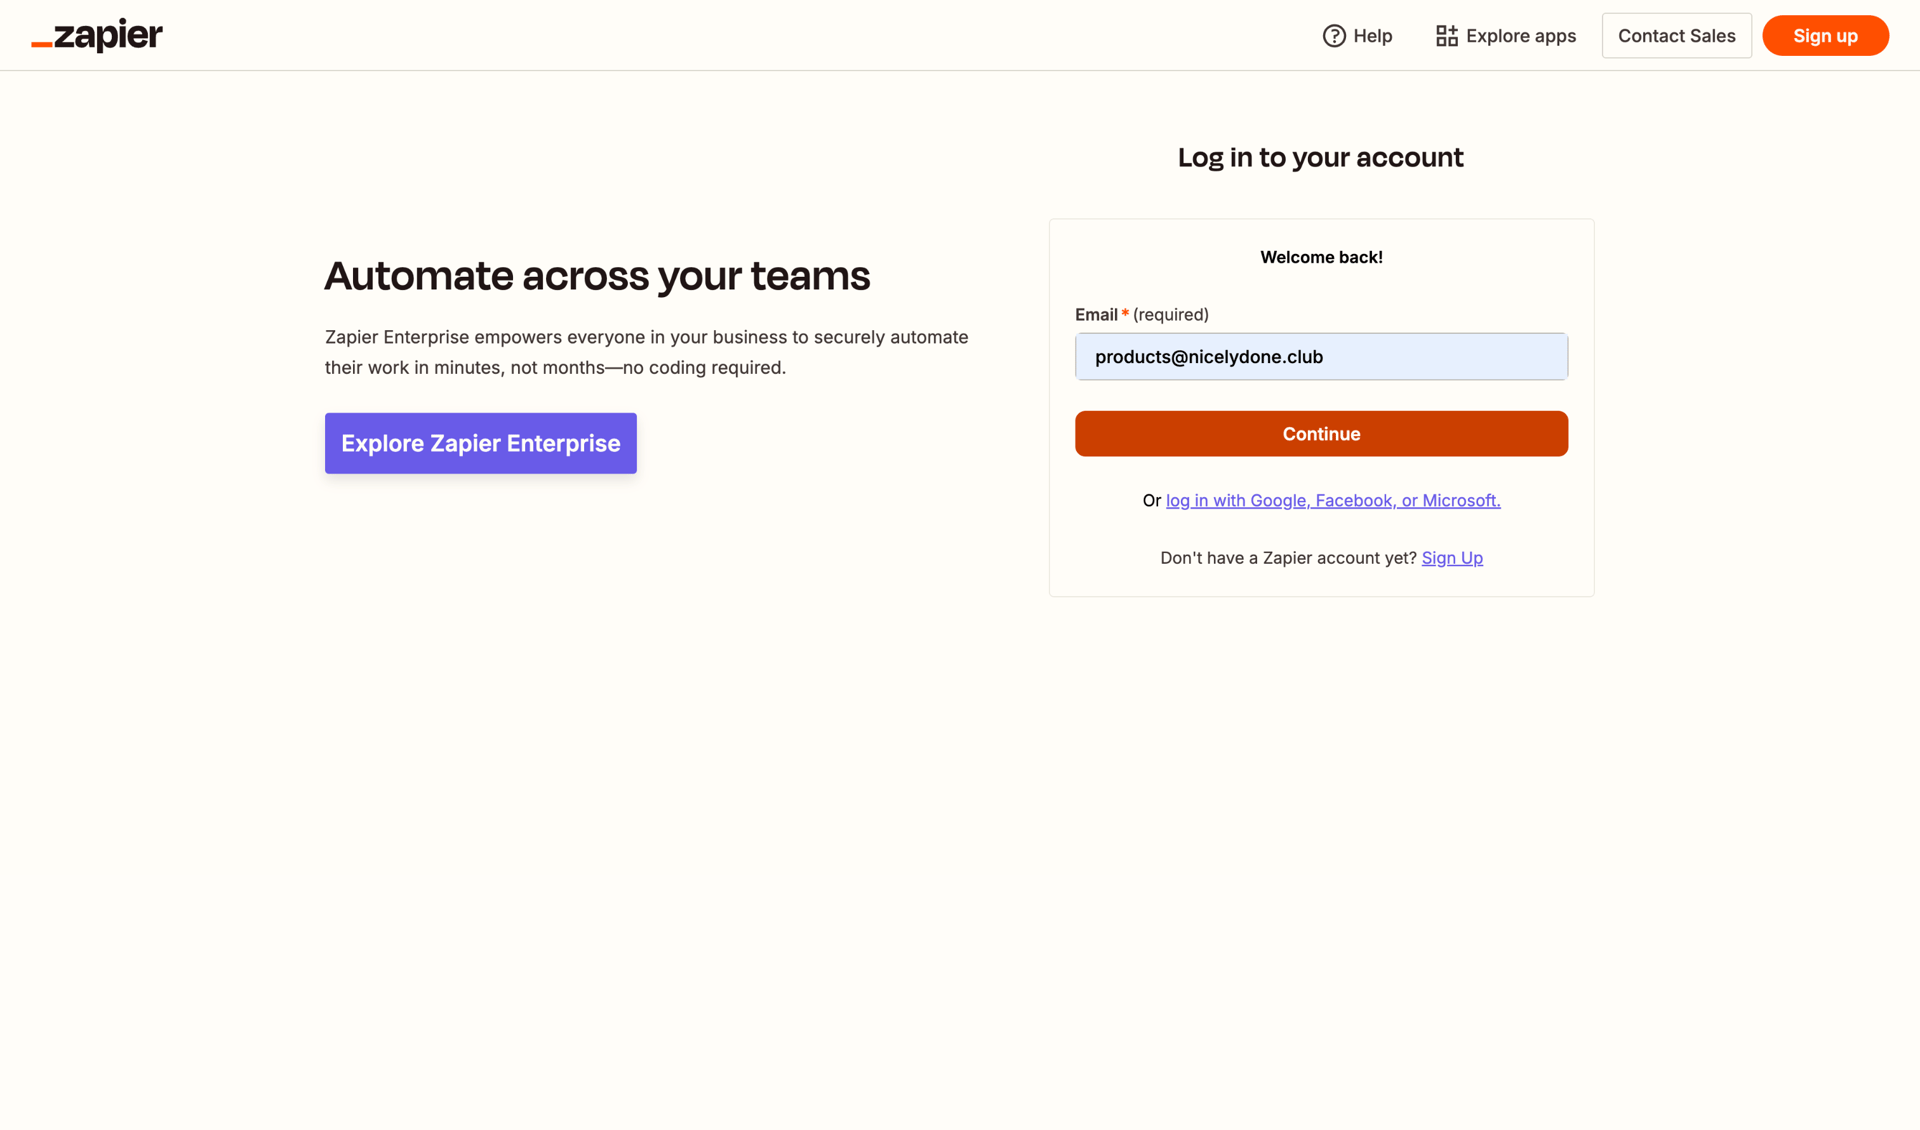Open the Contact Sales page
The image size is (1920, 1130).
click(1677, 35)
